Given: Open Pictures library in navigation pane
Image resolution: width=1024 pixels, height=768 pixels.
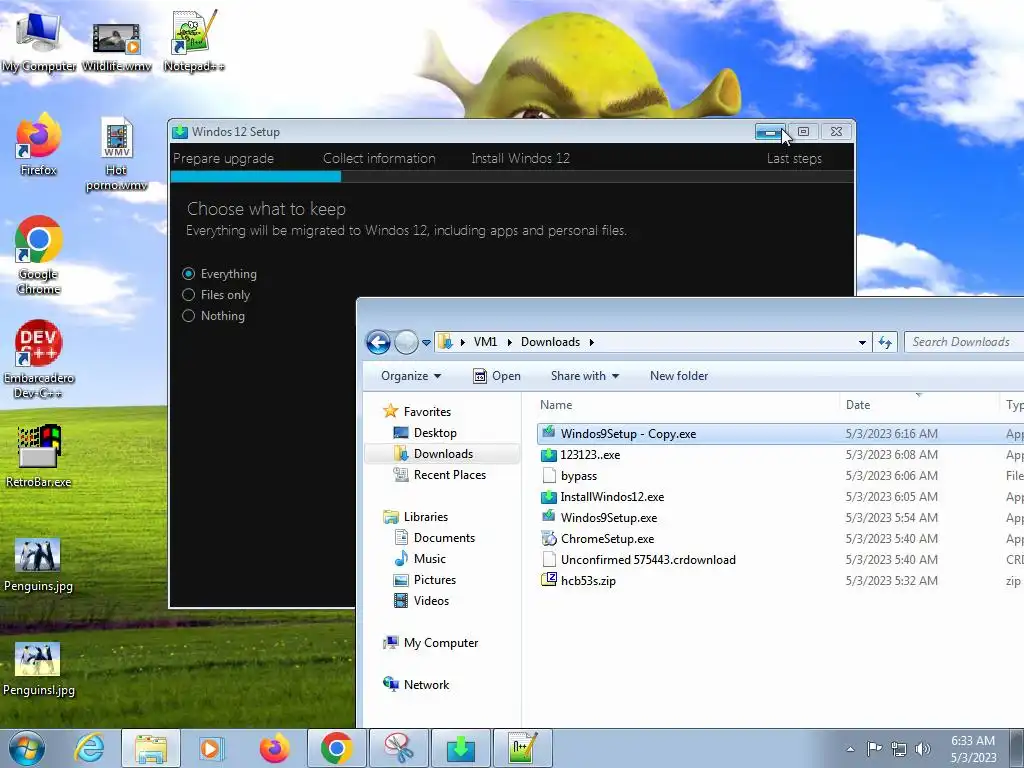Looking at the screenshot, I should pos(425,579).
